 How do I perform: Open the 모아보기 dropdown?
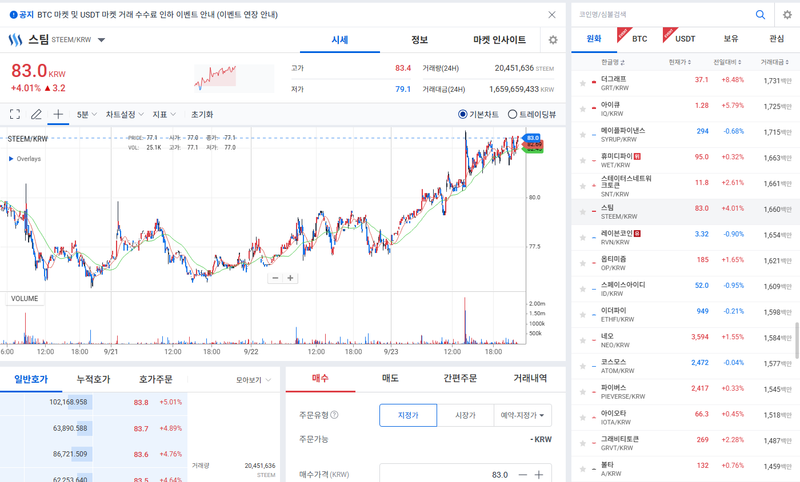point(253,380)
